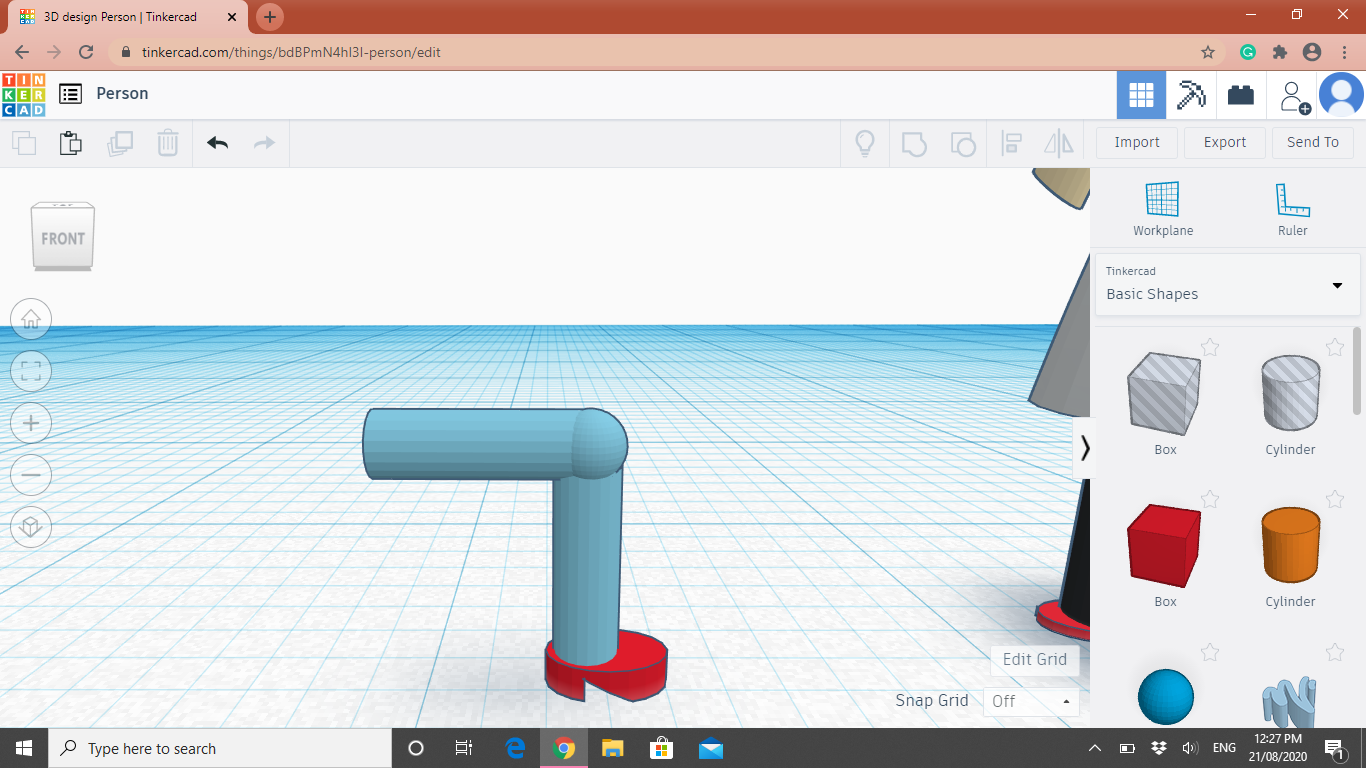Zoom out with the minus button
The height and width of the screenshot is (768, 1366).
click(31, 475)
